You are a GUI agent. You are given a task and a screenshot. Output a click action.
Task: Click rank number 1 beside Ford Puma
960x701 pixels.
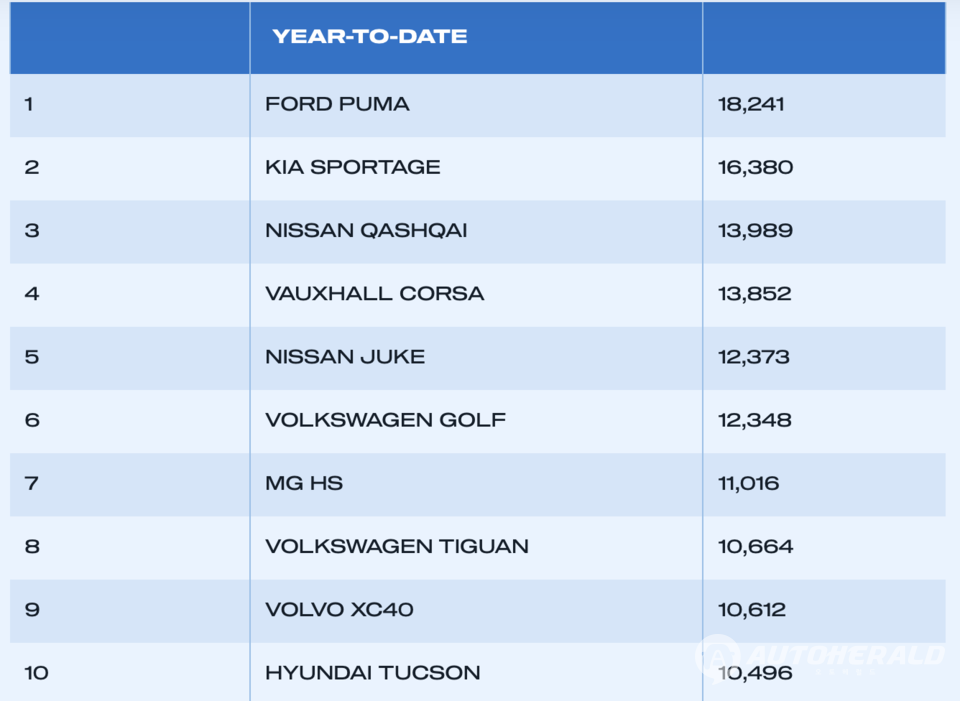tap(29, 104)
